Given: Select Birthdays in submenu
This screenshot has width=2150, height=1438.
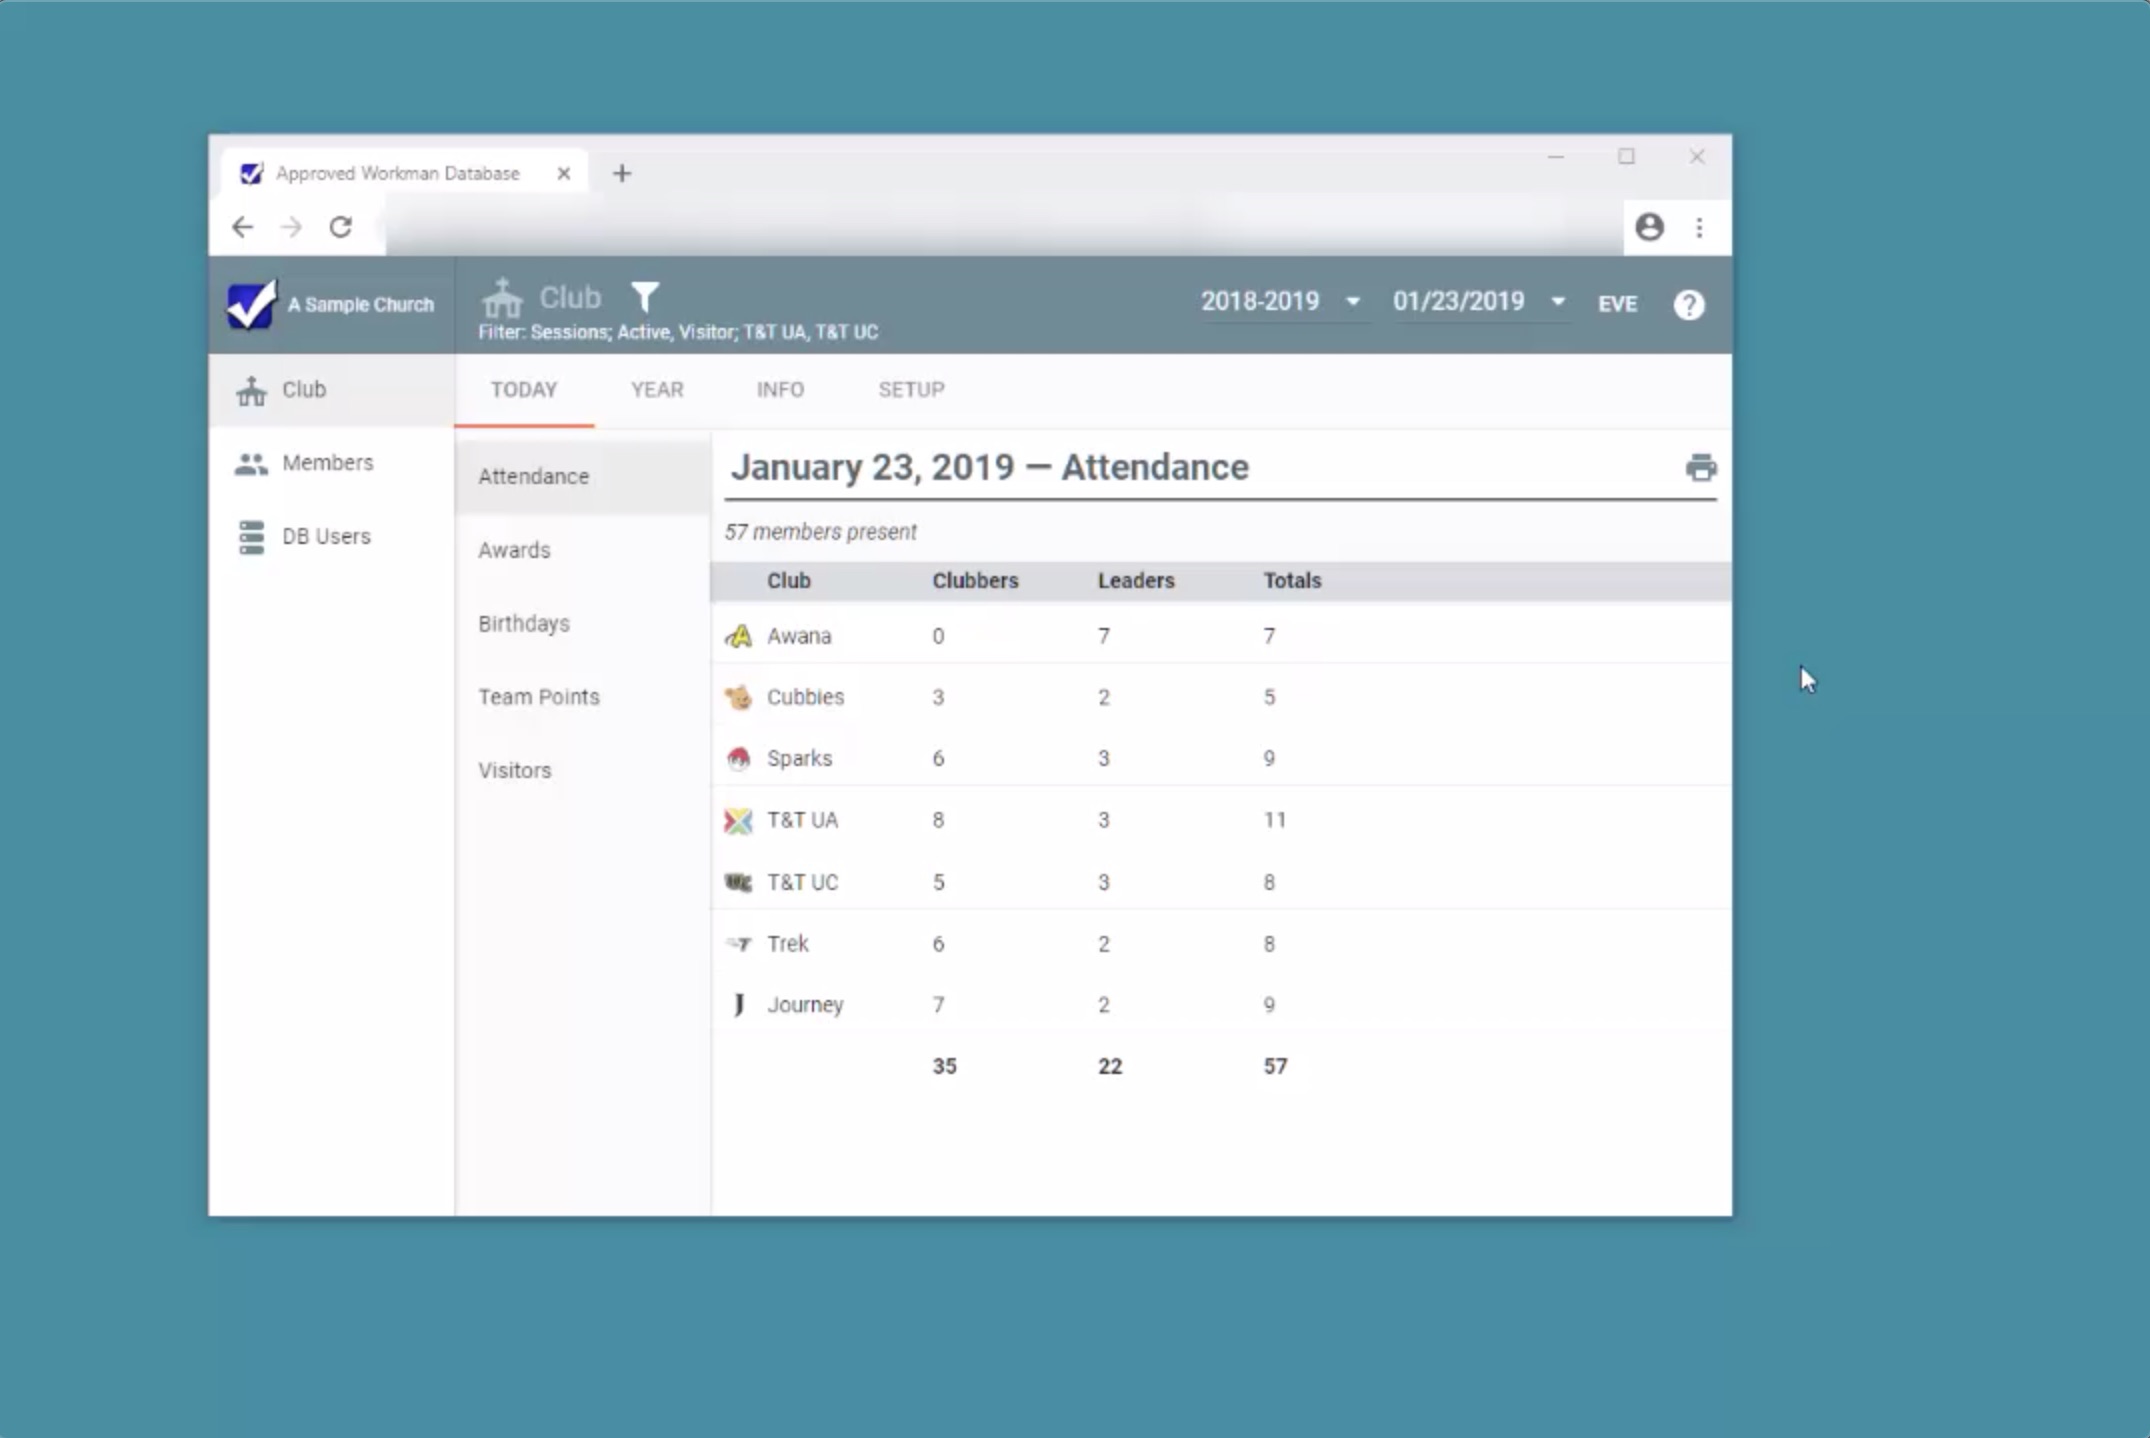Looking at the screenshot, I should pos(523,623).
